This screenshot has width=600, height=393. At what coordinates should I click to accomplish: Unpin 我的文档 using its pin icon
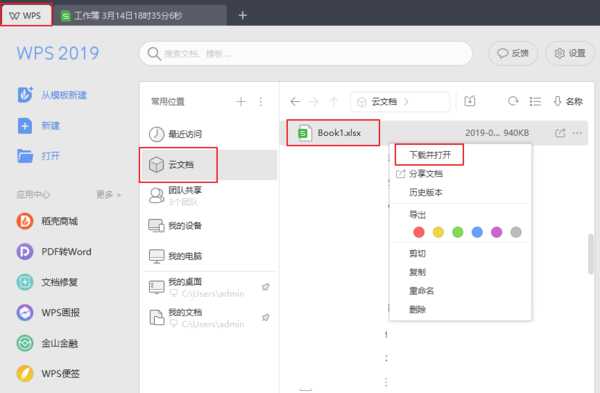266,318
